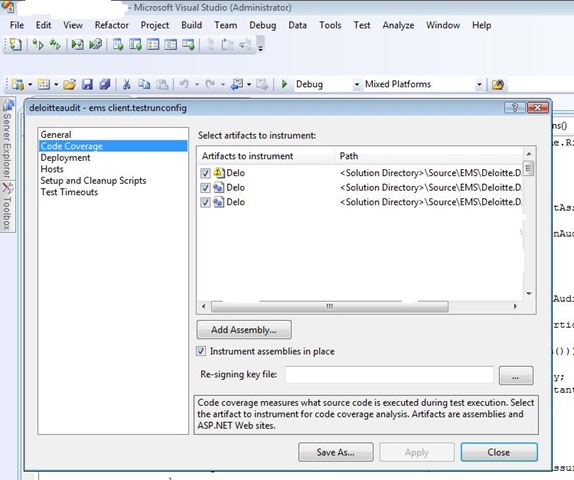The width and height of the screenshot is (574, 480).
Task: Click the Add Assembly button
Action: [244, 330]
